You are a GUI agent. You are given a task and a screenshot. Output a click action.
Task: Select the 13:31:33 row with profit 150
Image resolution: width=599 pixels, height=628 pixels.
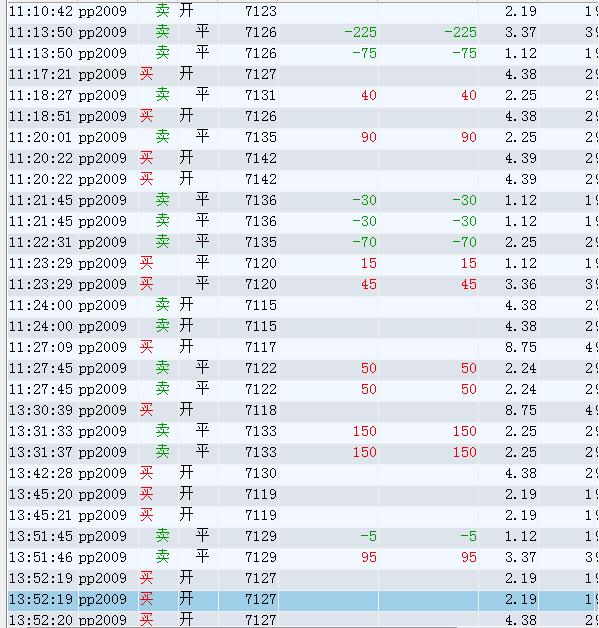point(303,431)
